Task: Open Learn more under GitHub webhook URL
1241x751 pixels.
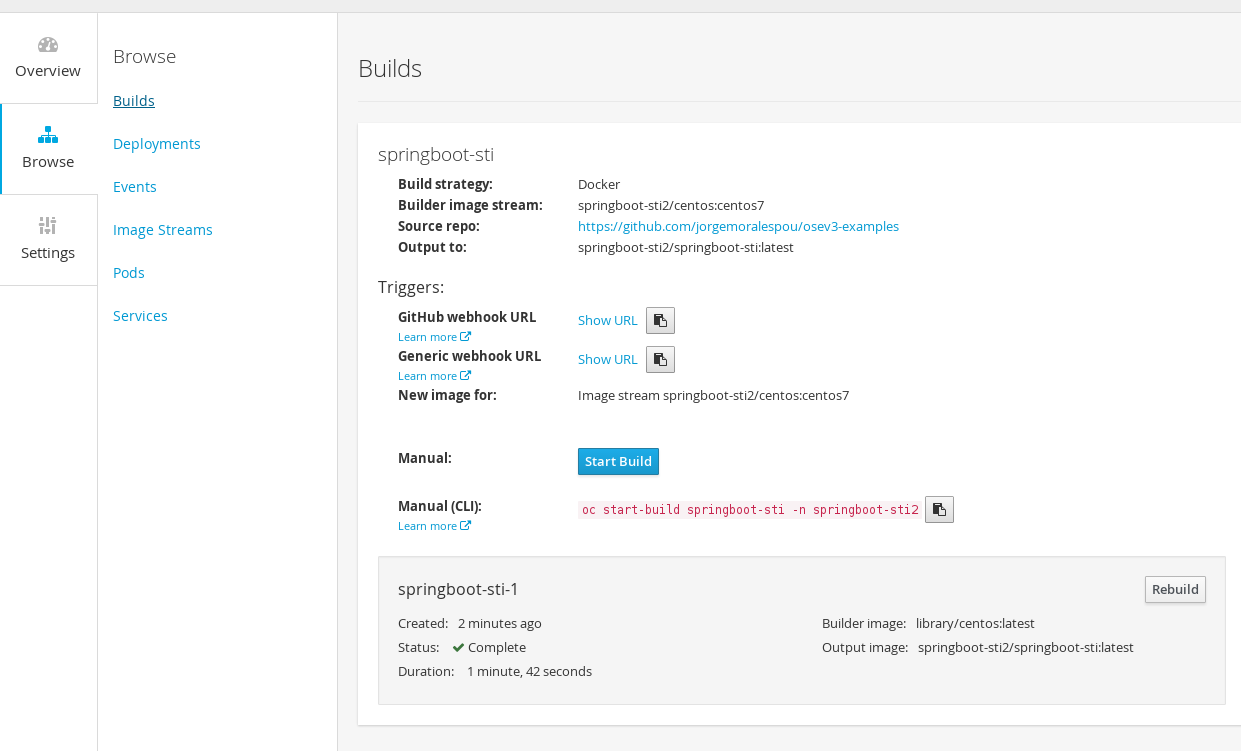Action: click(x=434, y=337)
